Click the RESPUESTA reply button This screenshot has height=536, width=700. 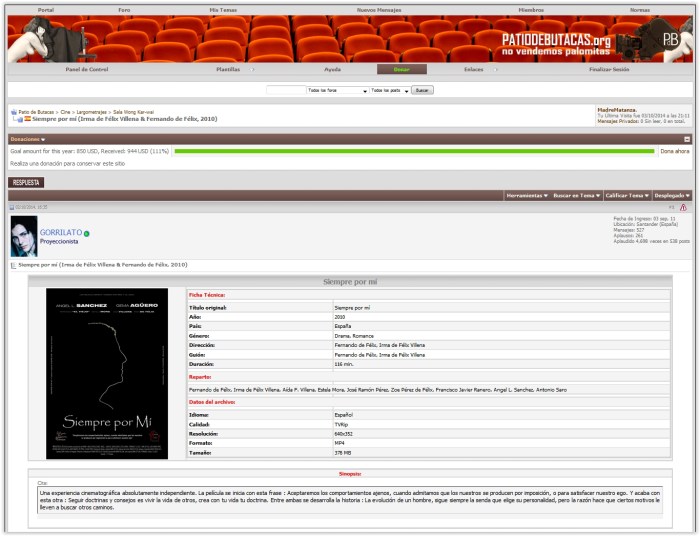pos(26,183)
